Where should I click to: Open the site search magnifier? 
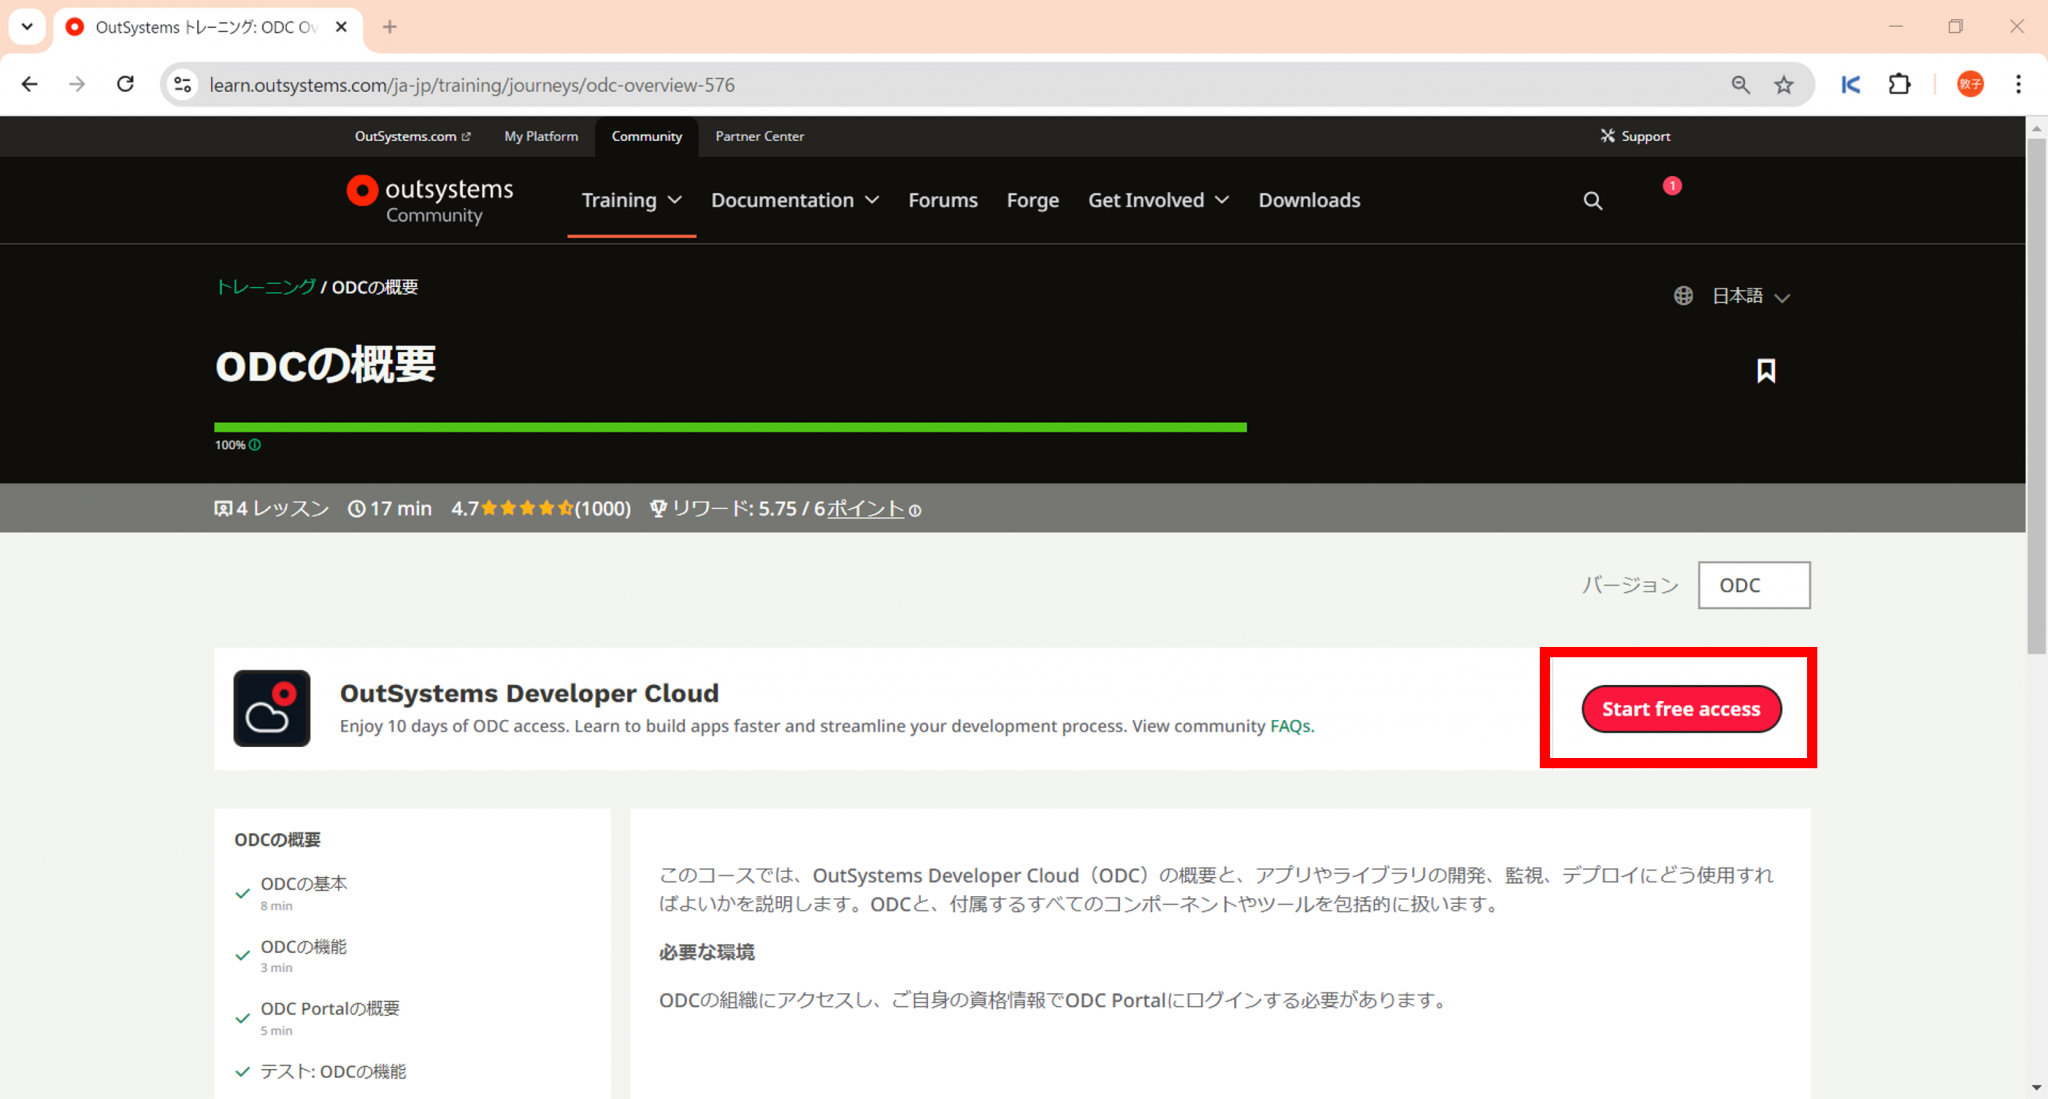pos(1593,200)
